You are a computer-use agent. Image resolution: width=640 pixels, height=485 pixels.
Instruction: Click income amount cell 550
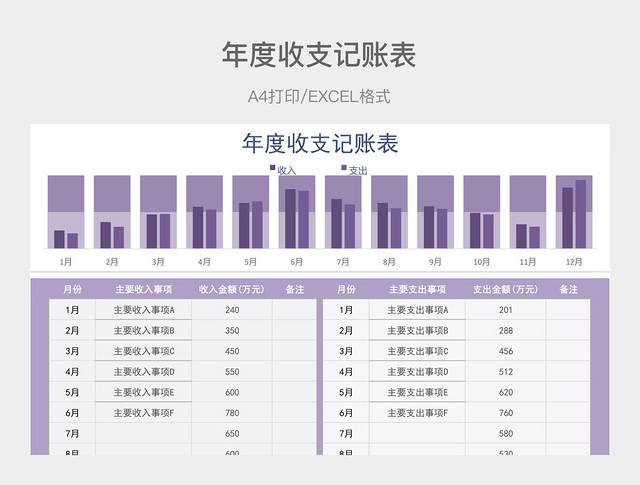[232, 372]
